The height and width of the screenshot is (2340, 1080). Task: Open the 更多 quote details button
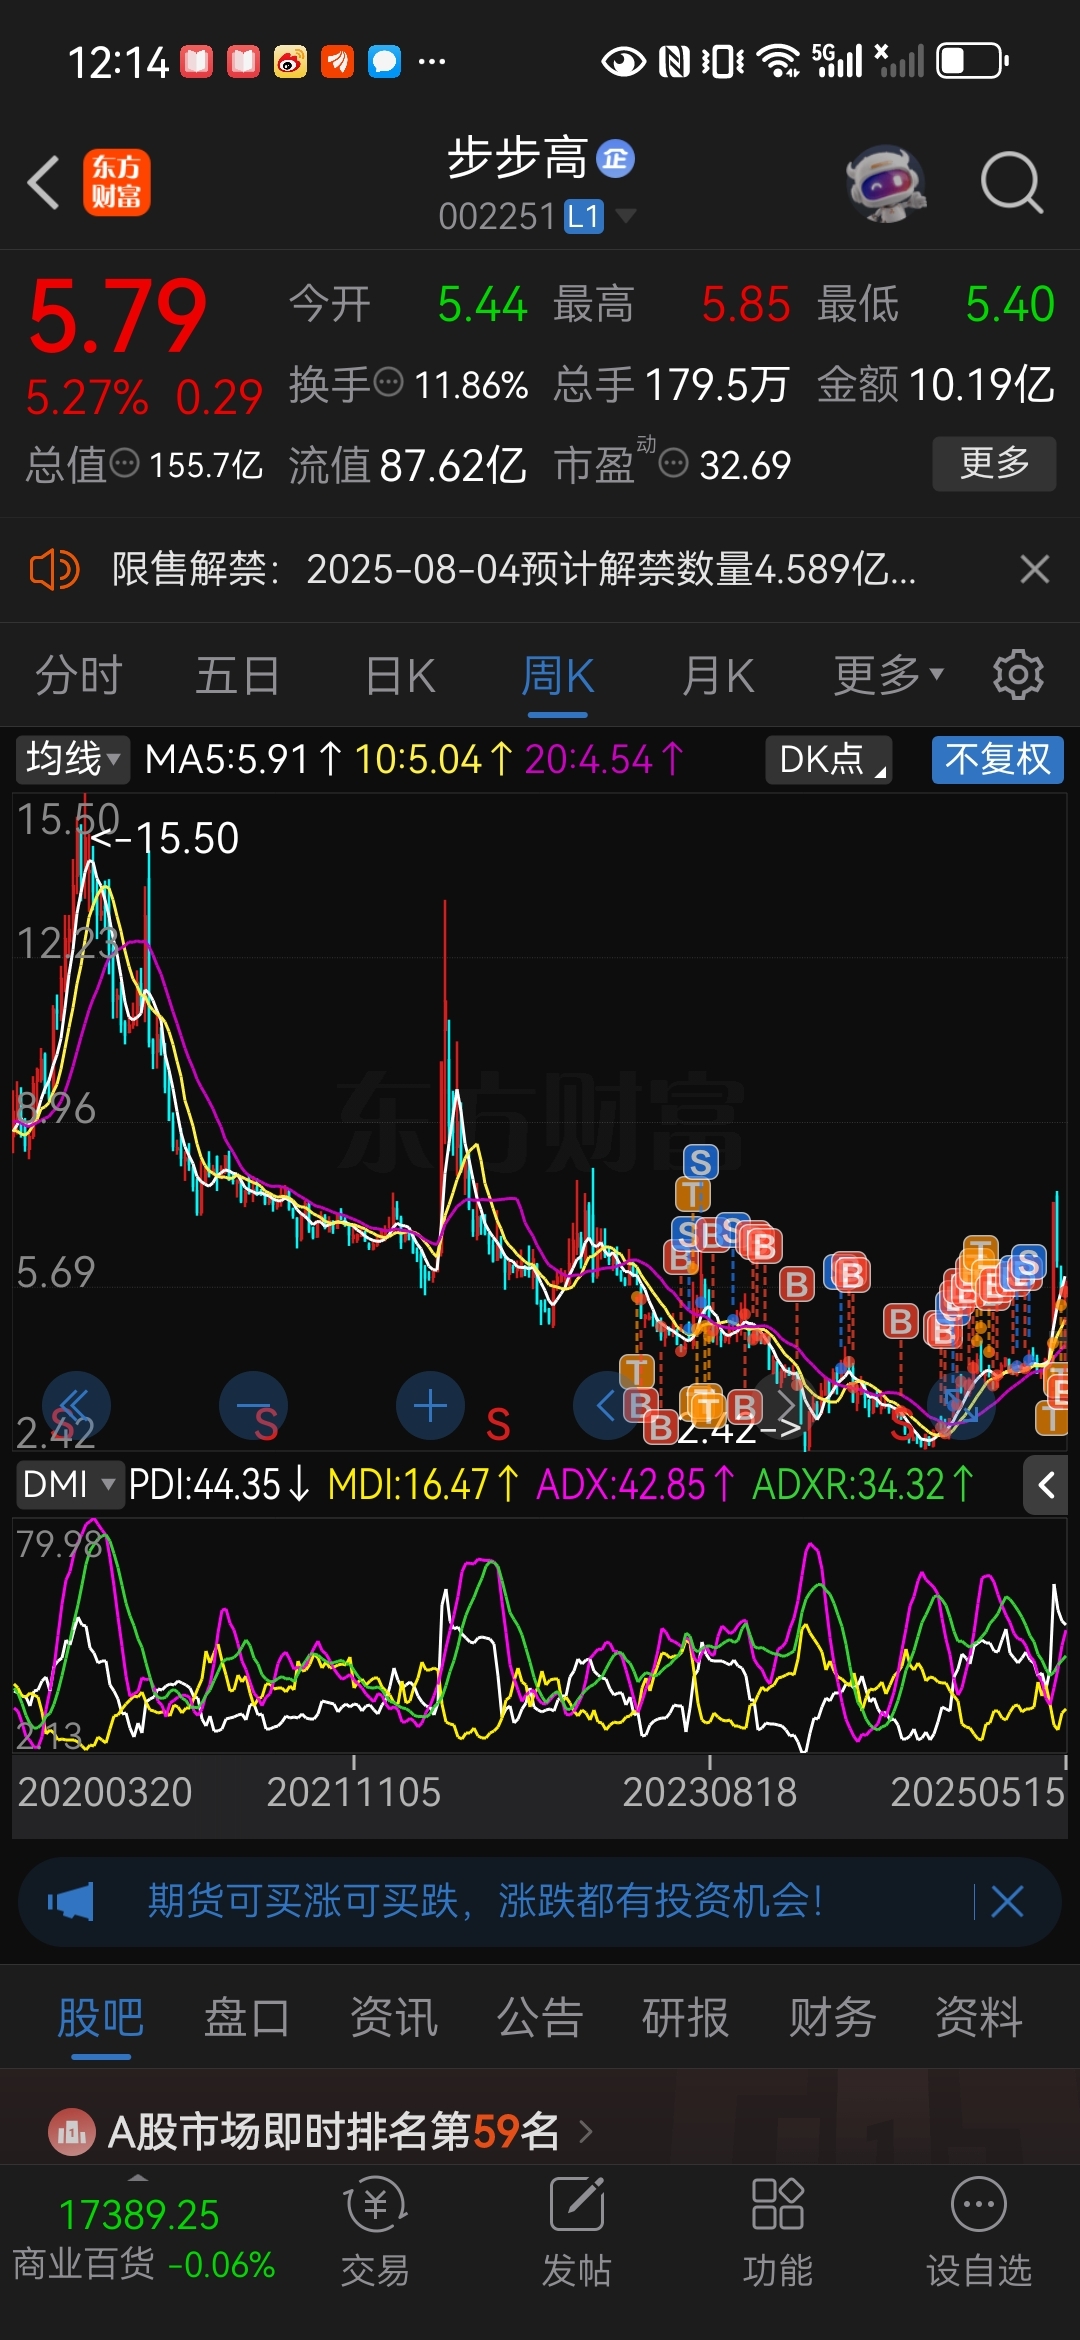pos(994,463)
